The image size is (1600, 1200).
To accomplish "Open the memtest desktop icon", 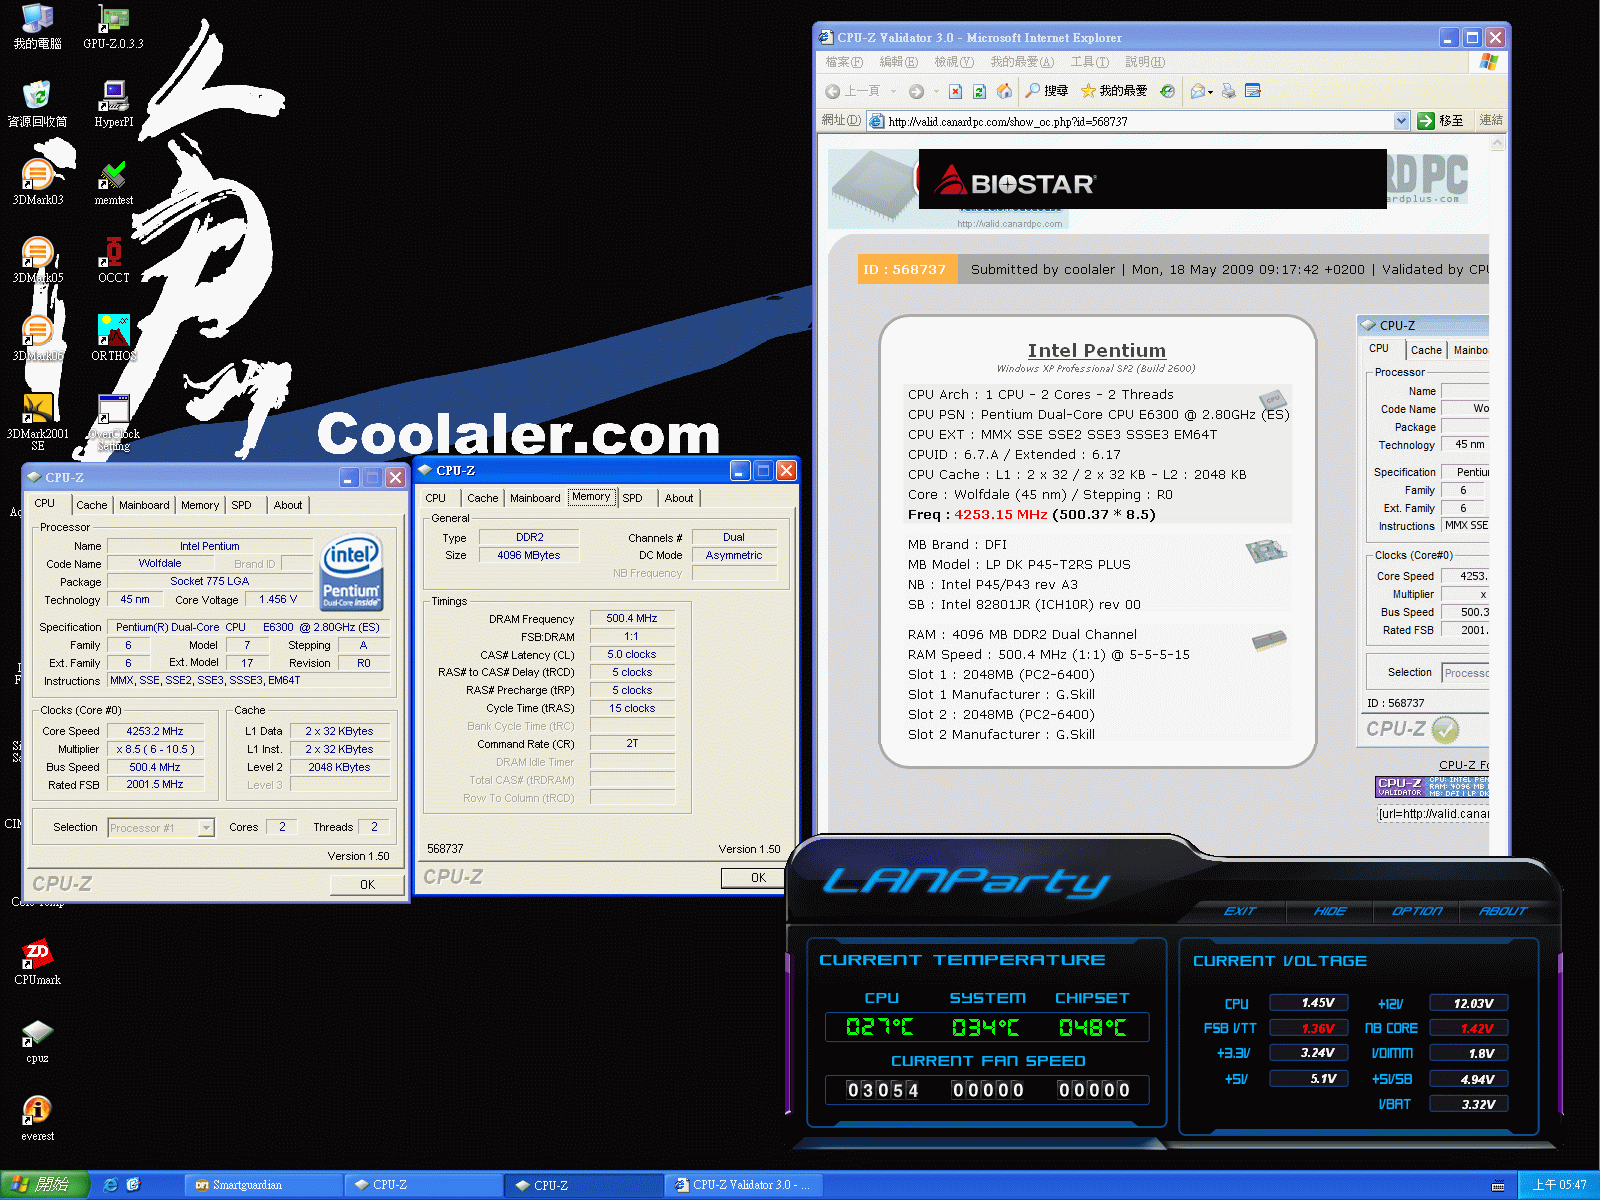I will 113,182.
